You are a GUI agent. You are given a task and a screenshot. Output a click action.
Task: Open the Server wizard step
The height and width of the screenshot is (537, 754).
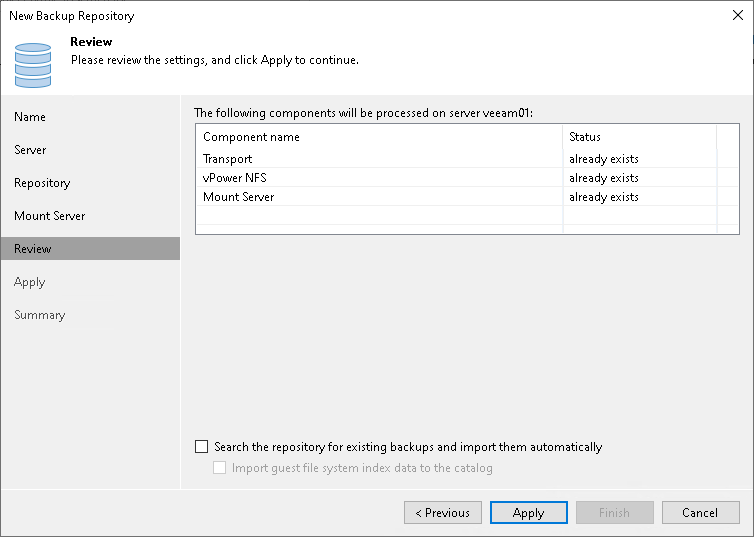pyautogui.click(x=30, y=150)
